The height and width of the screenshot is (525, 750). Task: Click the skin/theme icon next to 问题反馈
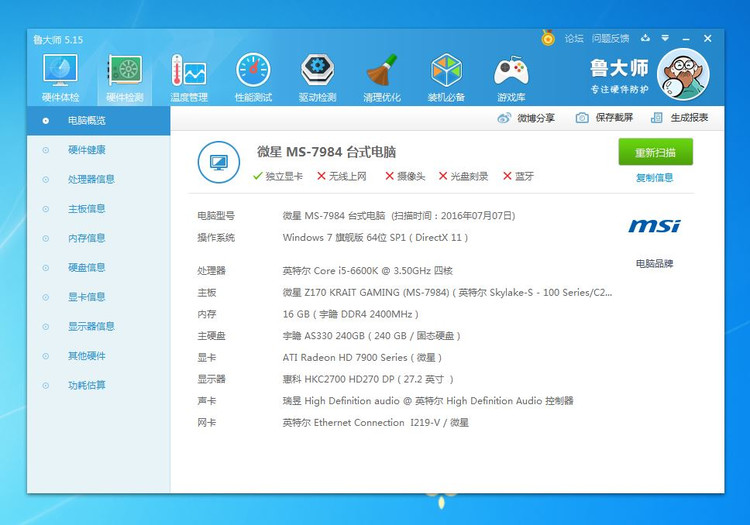pos(645,38)
